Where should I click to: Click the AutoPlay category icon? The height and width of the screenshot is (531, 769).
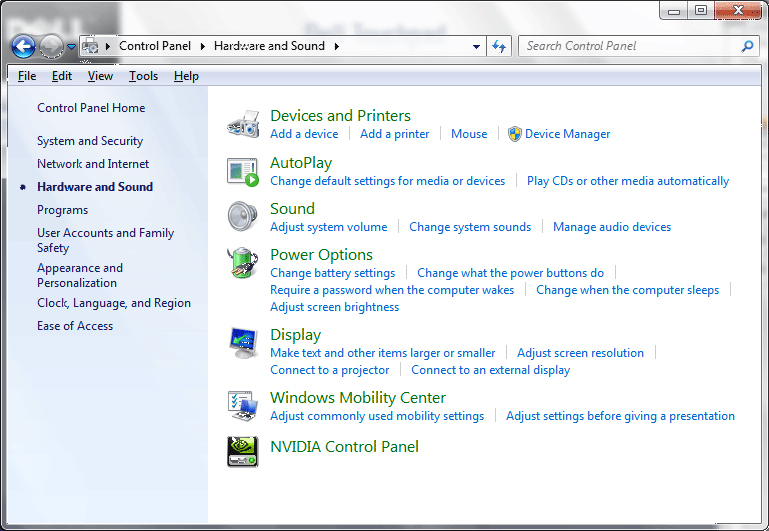click(243, 172)
